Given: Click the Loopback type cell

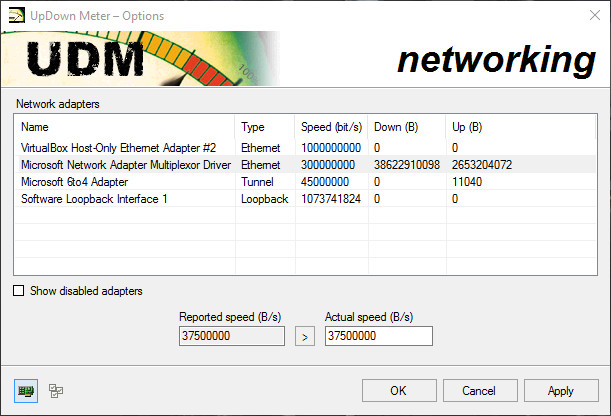Looking at the screenshot, I should [264, 199].
